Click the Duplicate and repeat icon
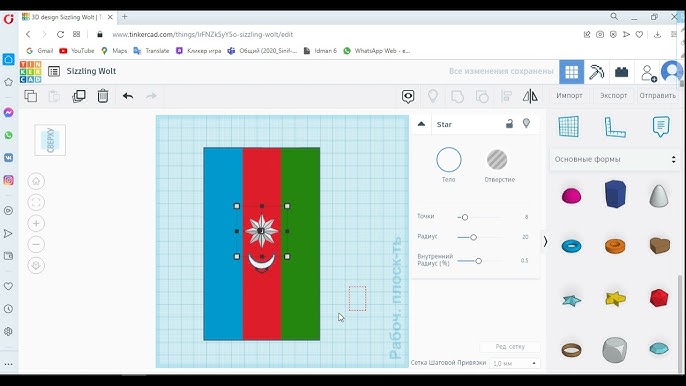 point(79,96)
